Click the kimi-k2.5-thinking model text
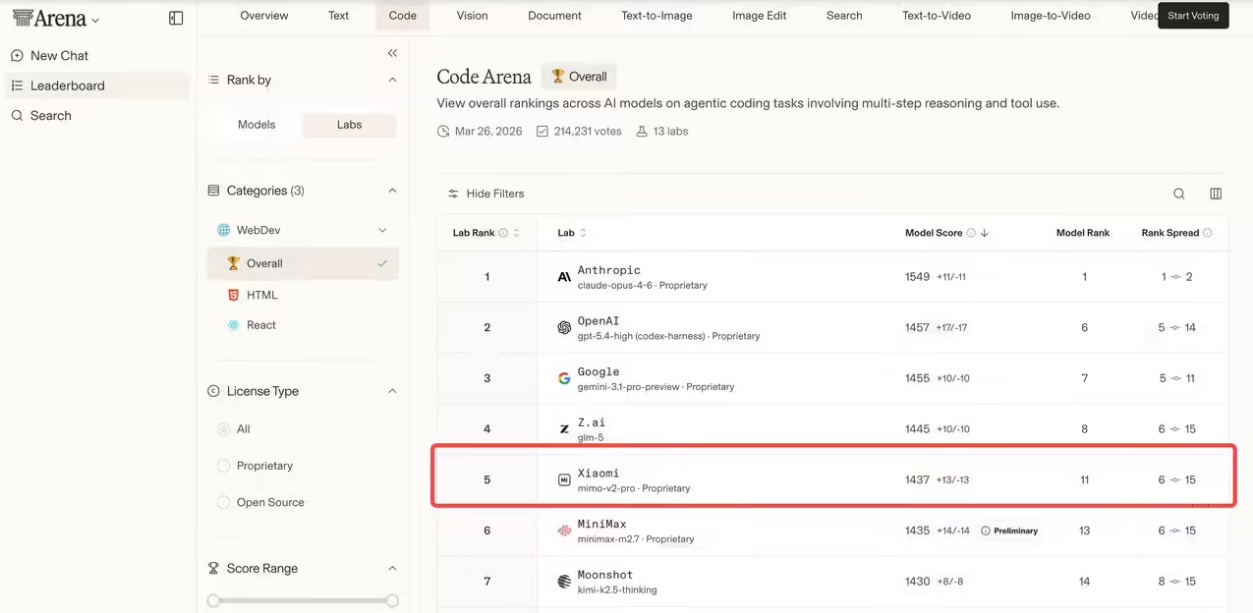This screenshot has width=1253, height=613. coord(617,590)
